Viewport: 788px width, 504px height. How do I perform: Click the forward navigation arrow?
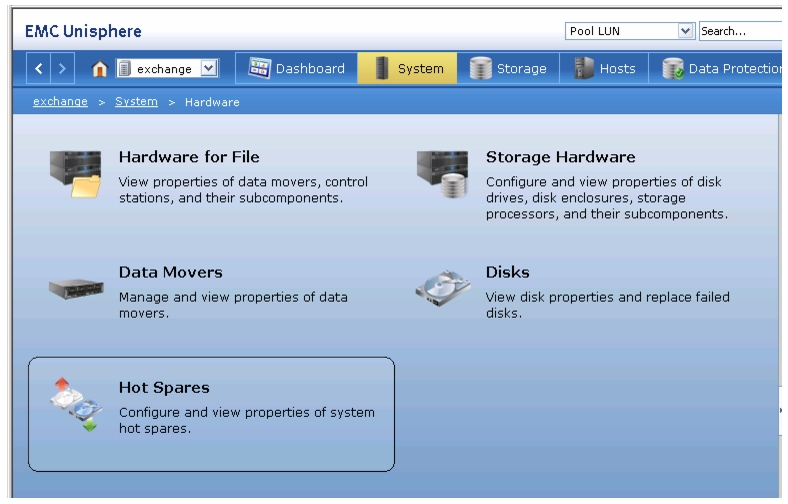(x=62, y=68)
